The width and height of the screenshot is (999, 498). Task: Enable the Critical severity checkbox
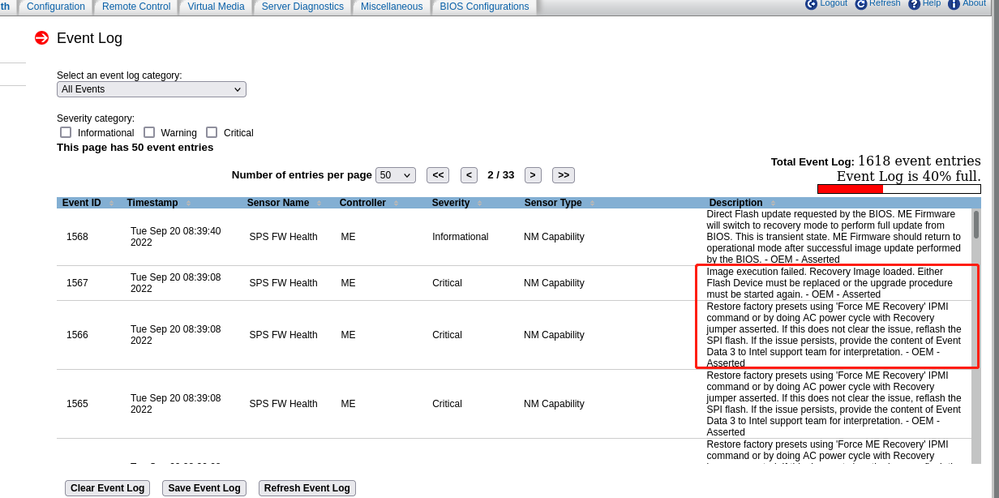[212, 132]
